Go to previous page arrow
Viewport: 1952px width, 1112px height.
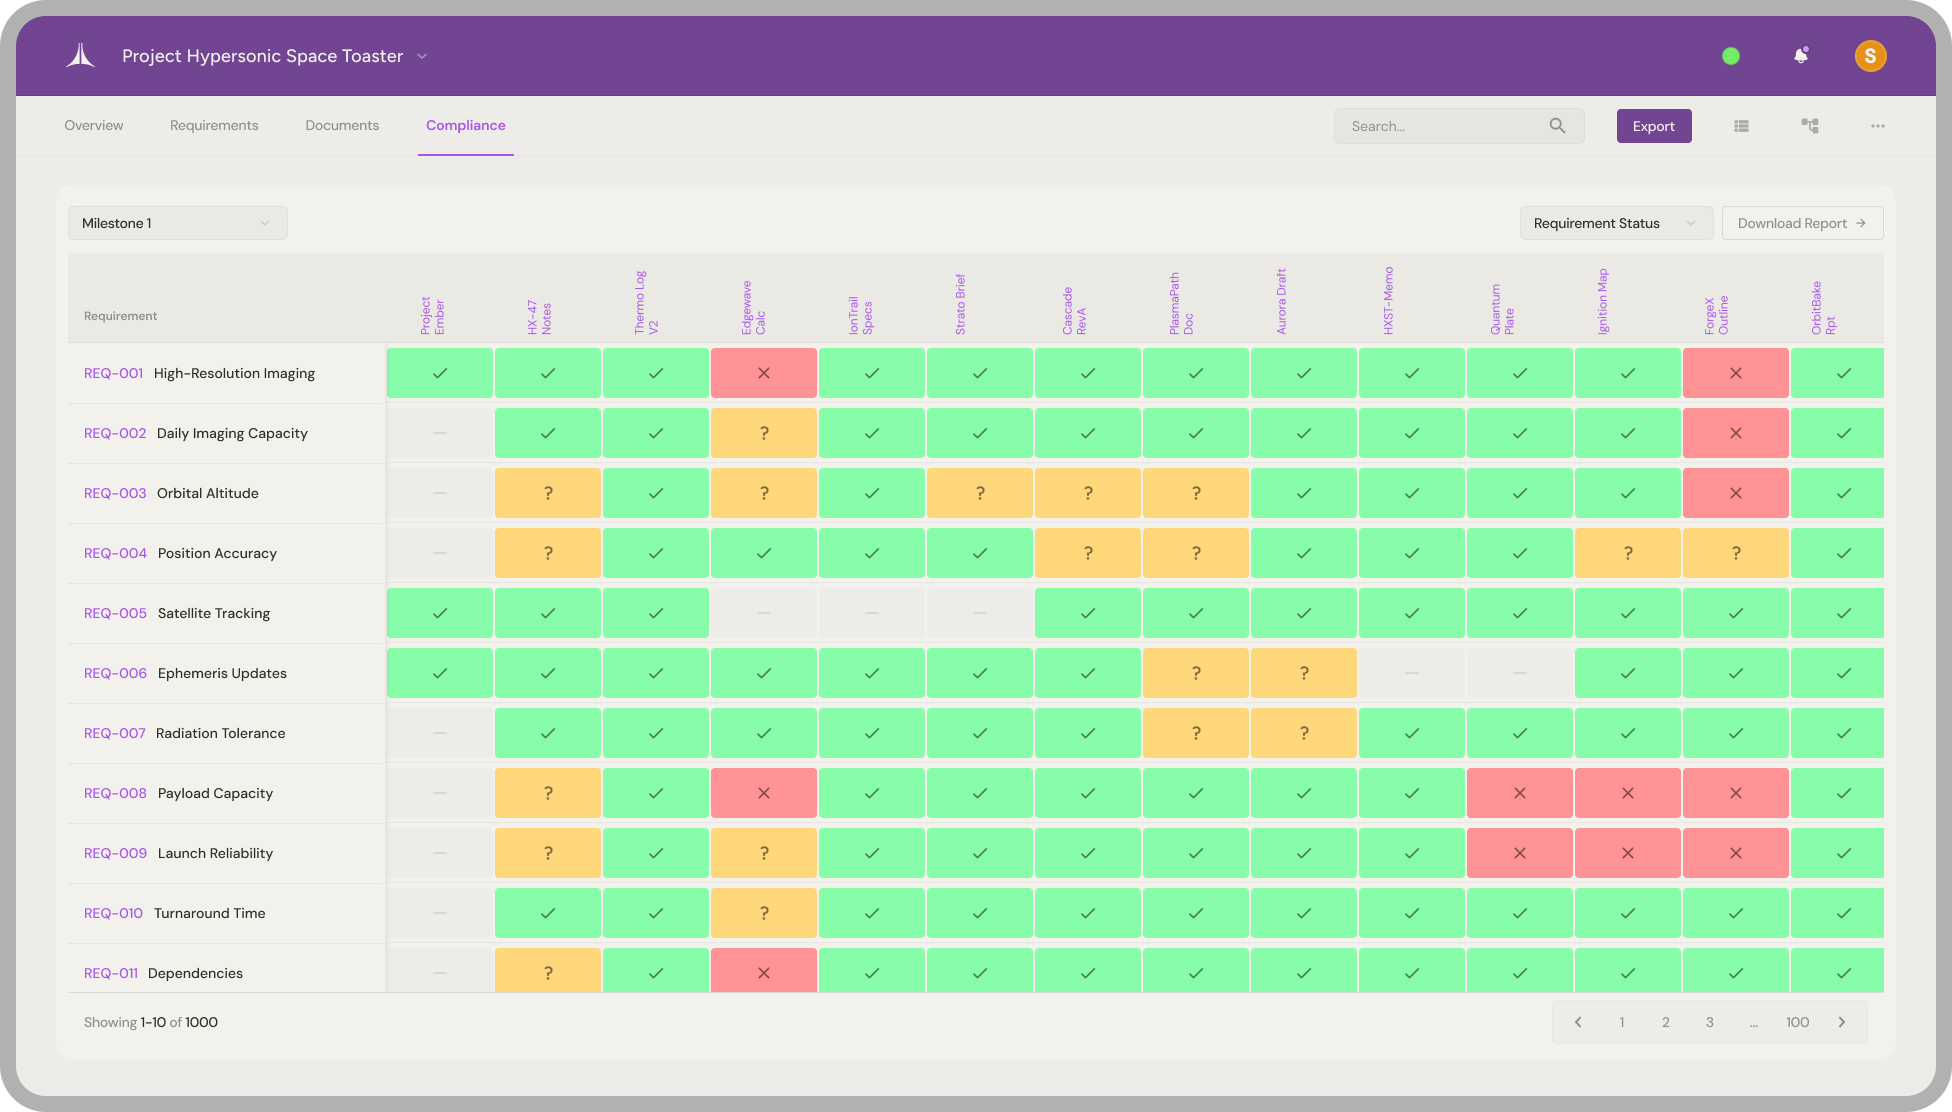pyautogui.click(x=1578, y=1022)
